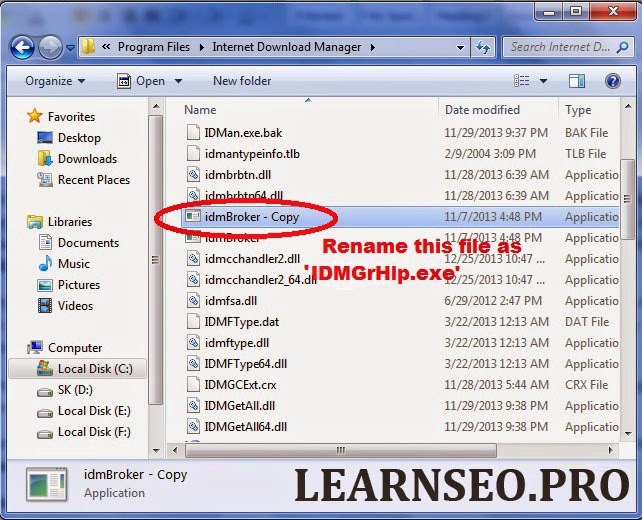
Task: Select the idmantypeinfo.tlb file
Action: (x=401, y=154)
